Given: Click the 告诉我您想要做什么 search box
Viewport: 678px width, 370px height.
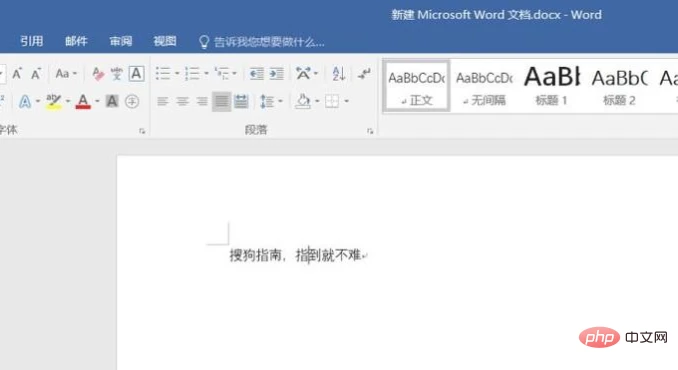Looking at the screenshot, I should pos(262,42).
